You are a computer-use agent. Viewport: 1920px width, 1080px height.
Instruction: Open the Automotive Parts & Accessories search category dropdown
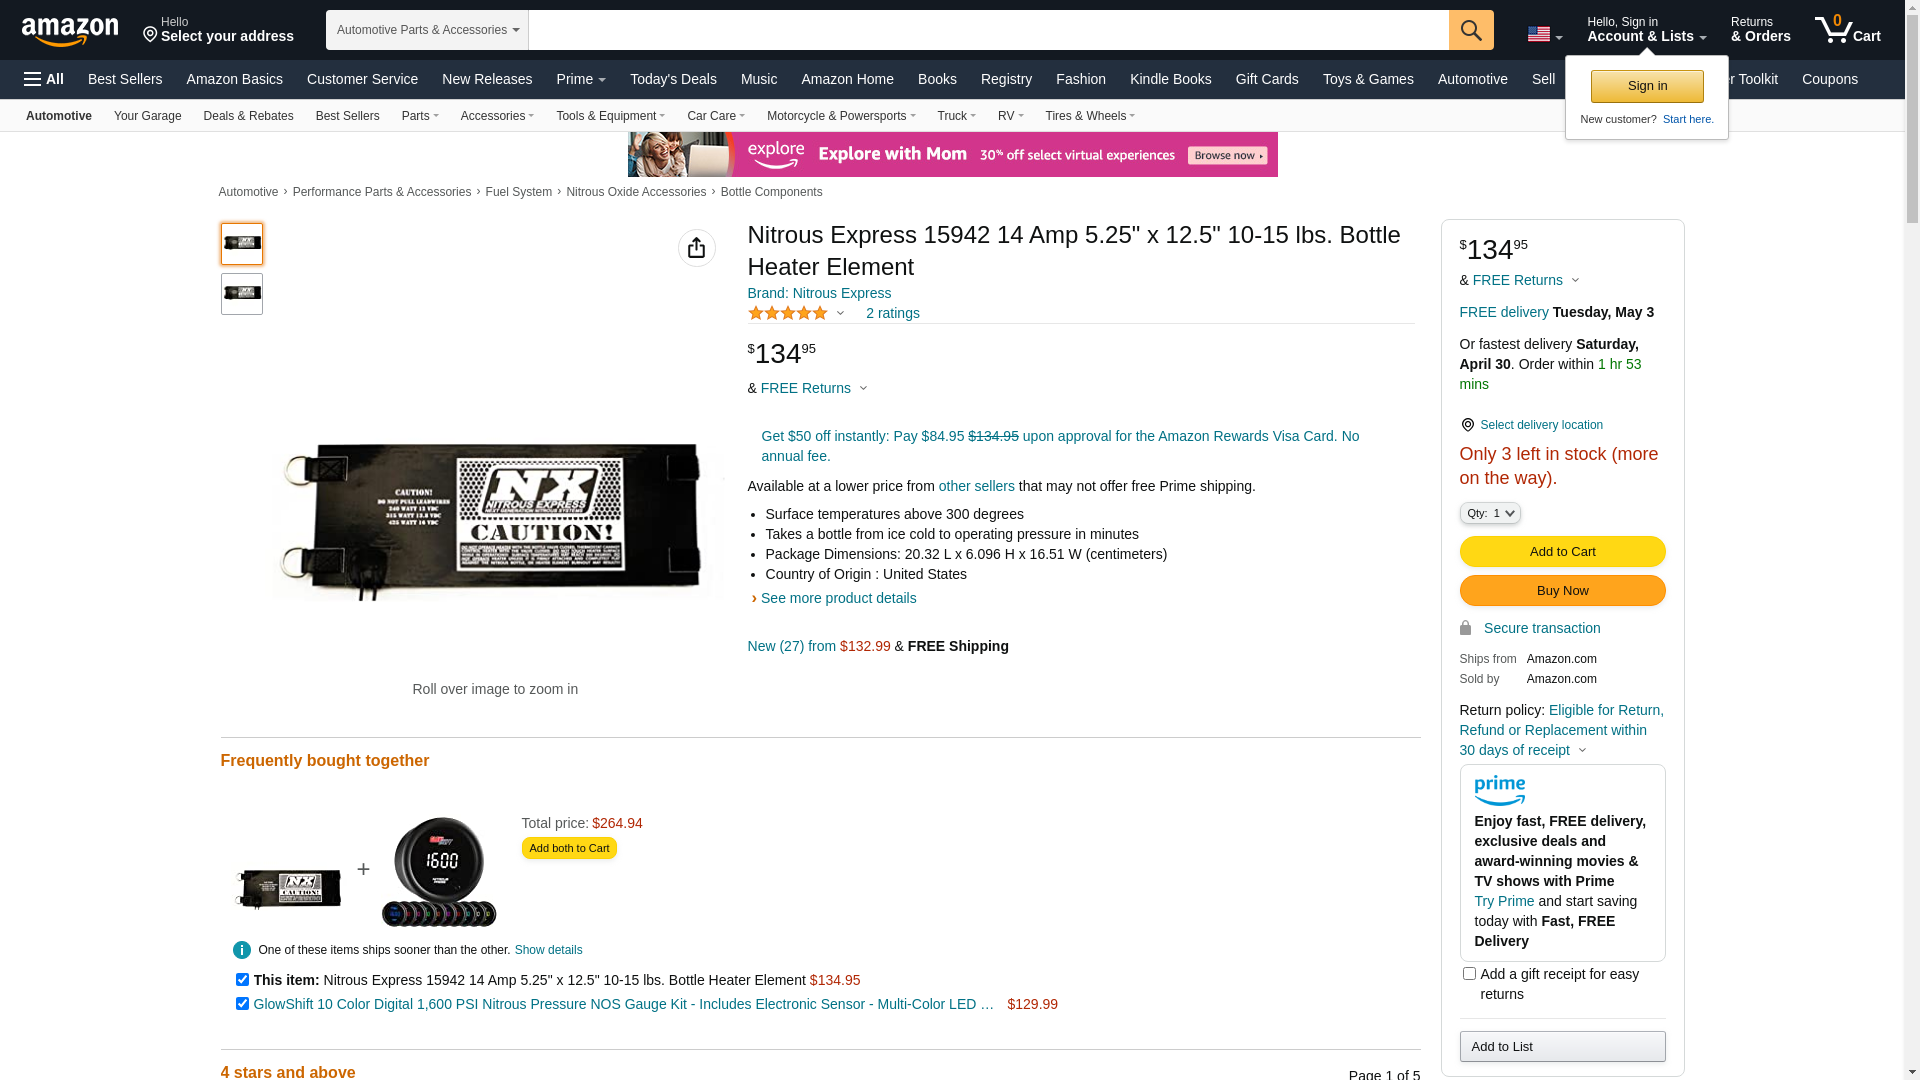tap(427, 30)
